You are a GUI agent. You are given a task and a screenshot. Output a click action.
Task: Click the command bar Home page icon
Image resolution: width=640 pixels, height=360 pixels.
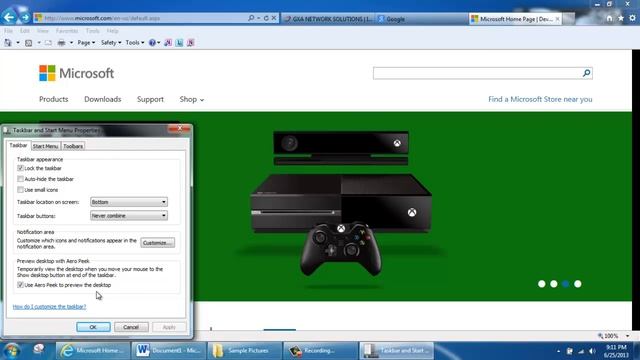[8, 42]
